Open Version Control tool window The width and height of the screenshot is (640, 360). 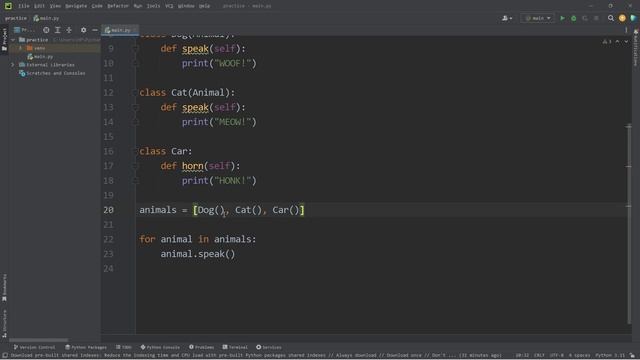coord(34,347)
